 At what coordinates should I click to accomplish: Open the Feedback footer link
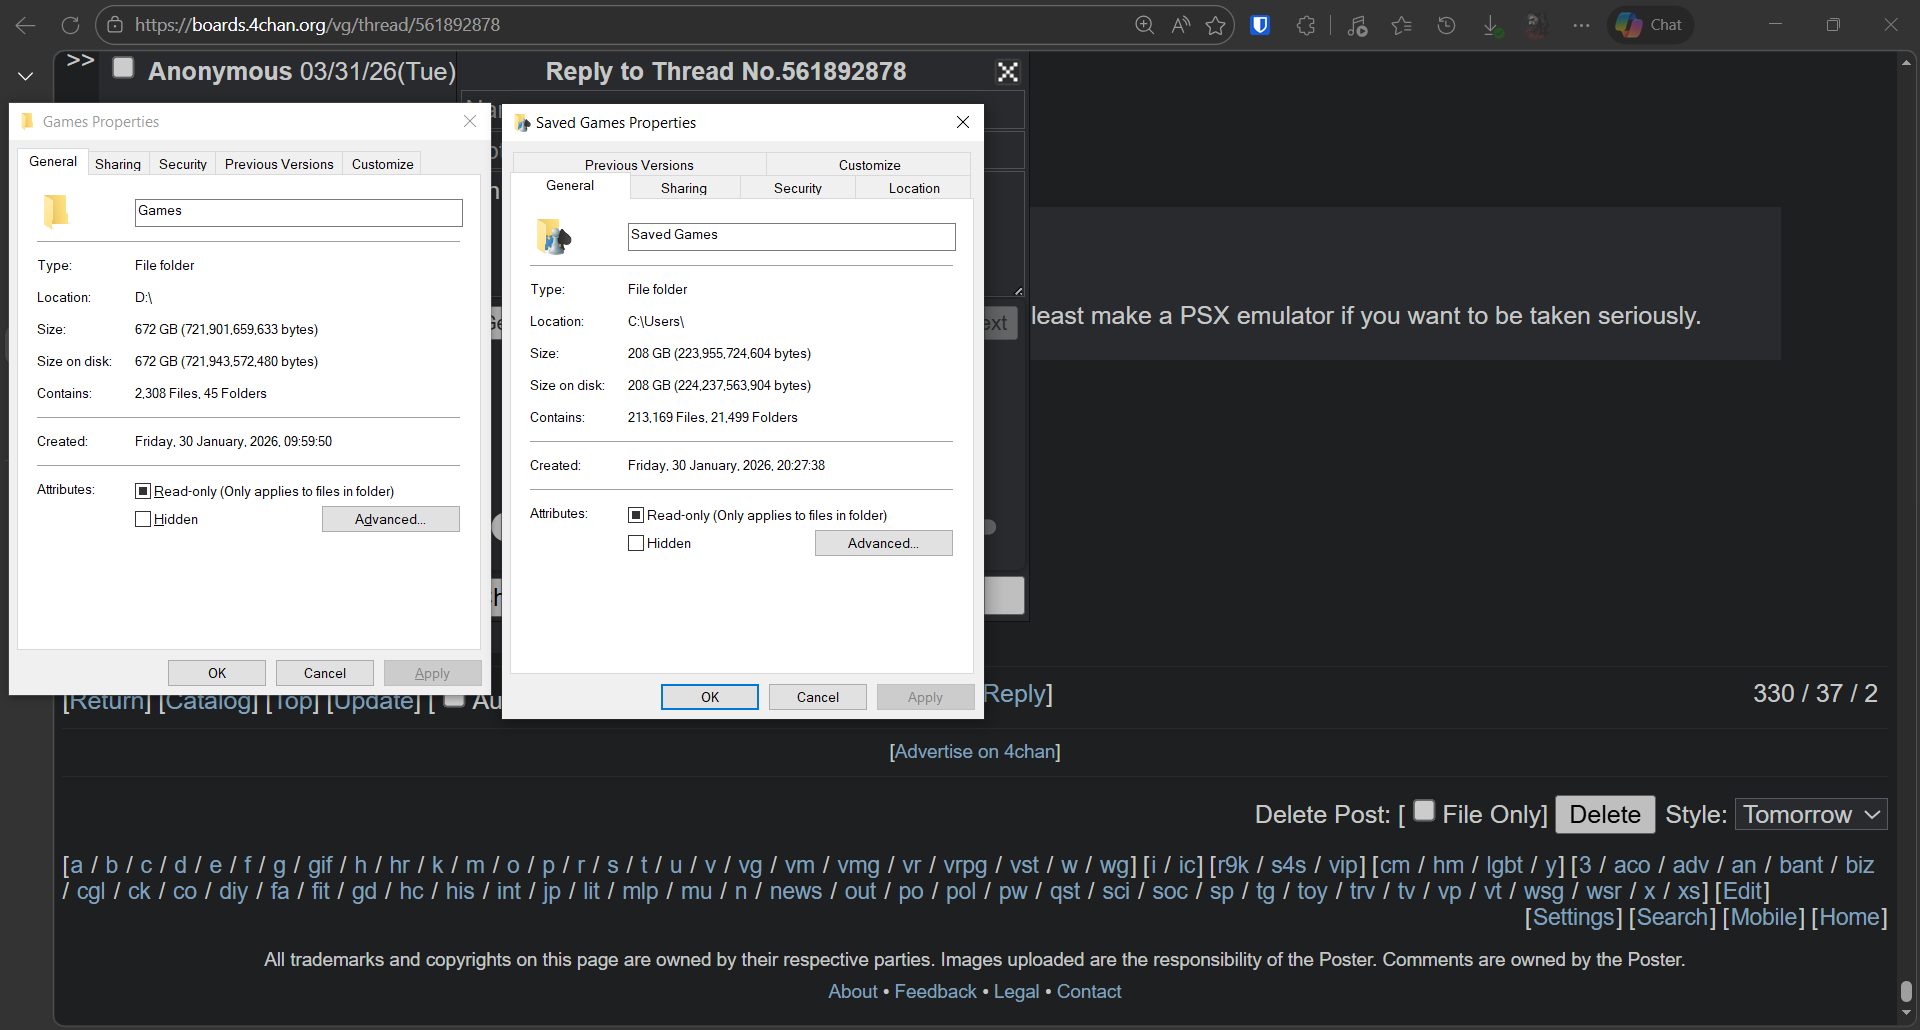click(x=935, y=992)
